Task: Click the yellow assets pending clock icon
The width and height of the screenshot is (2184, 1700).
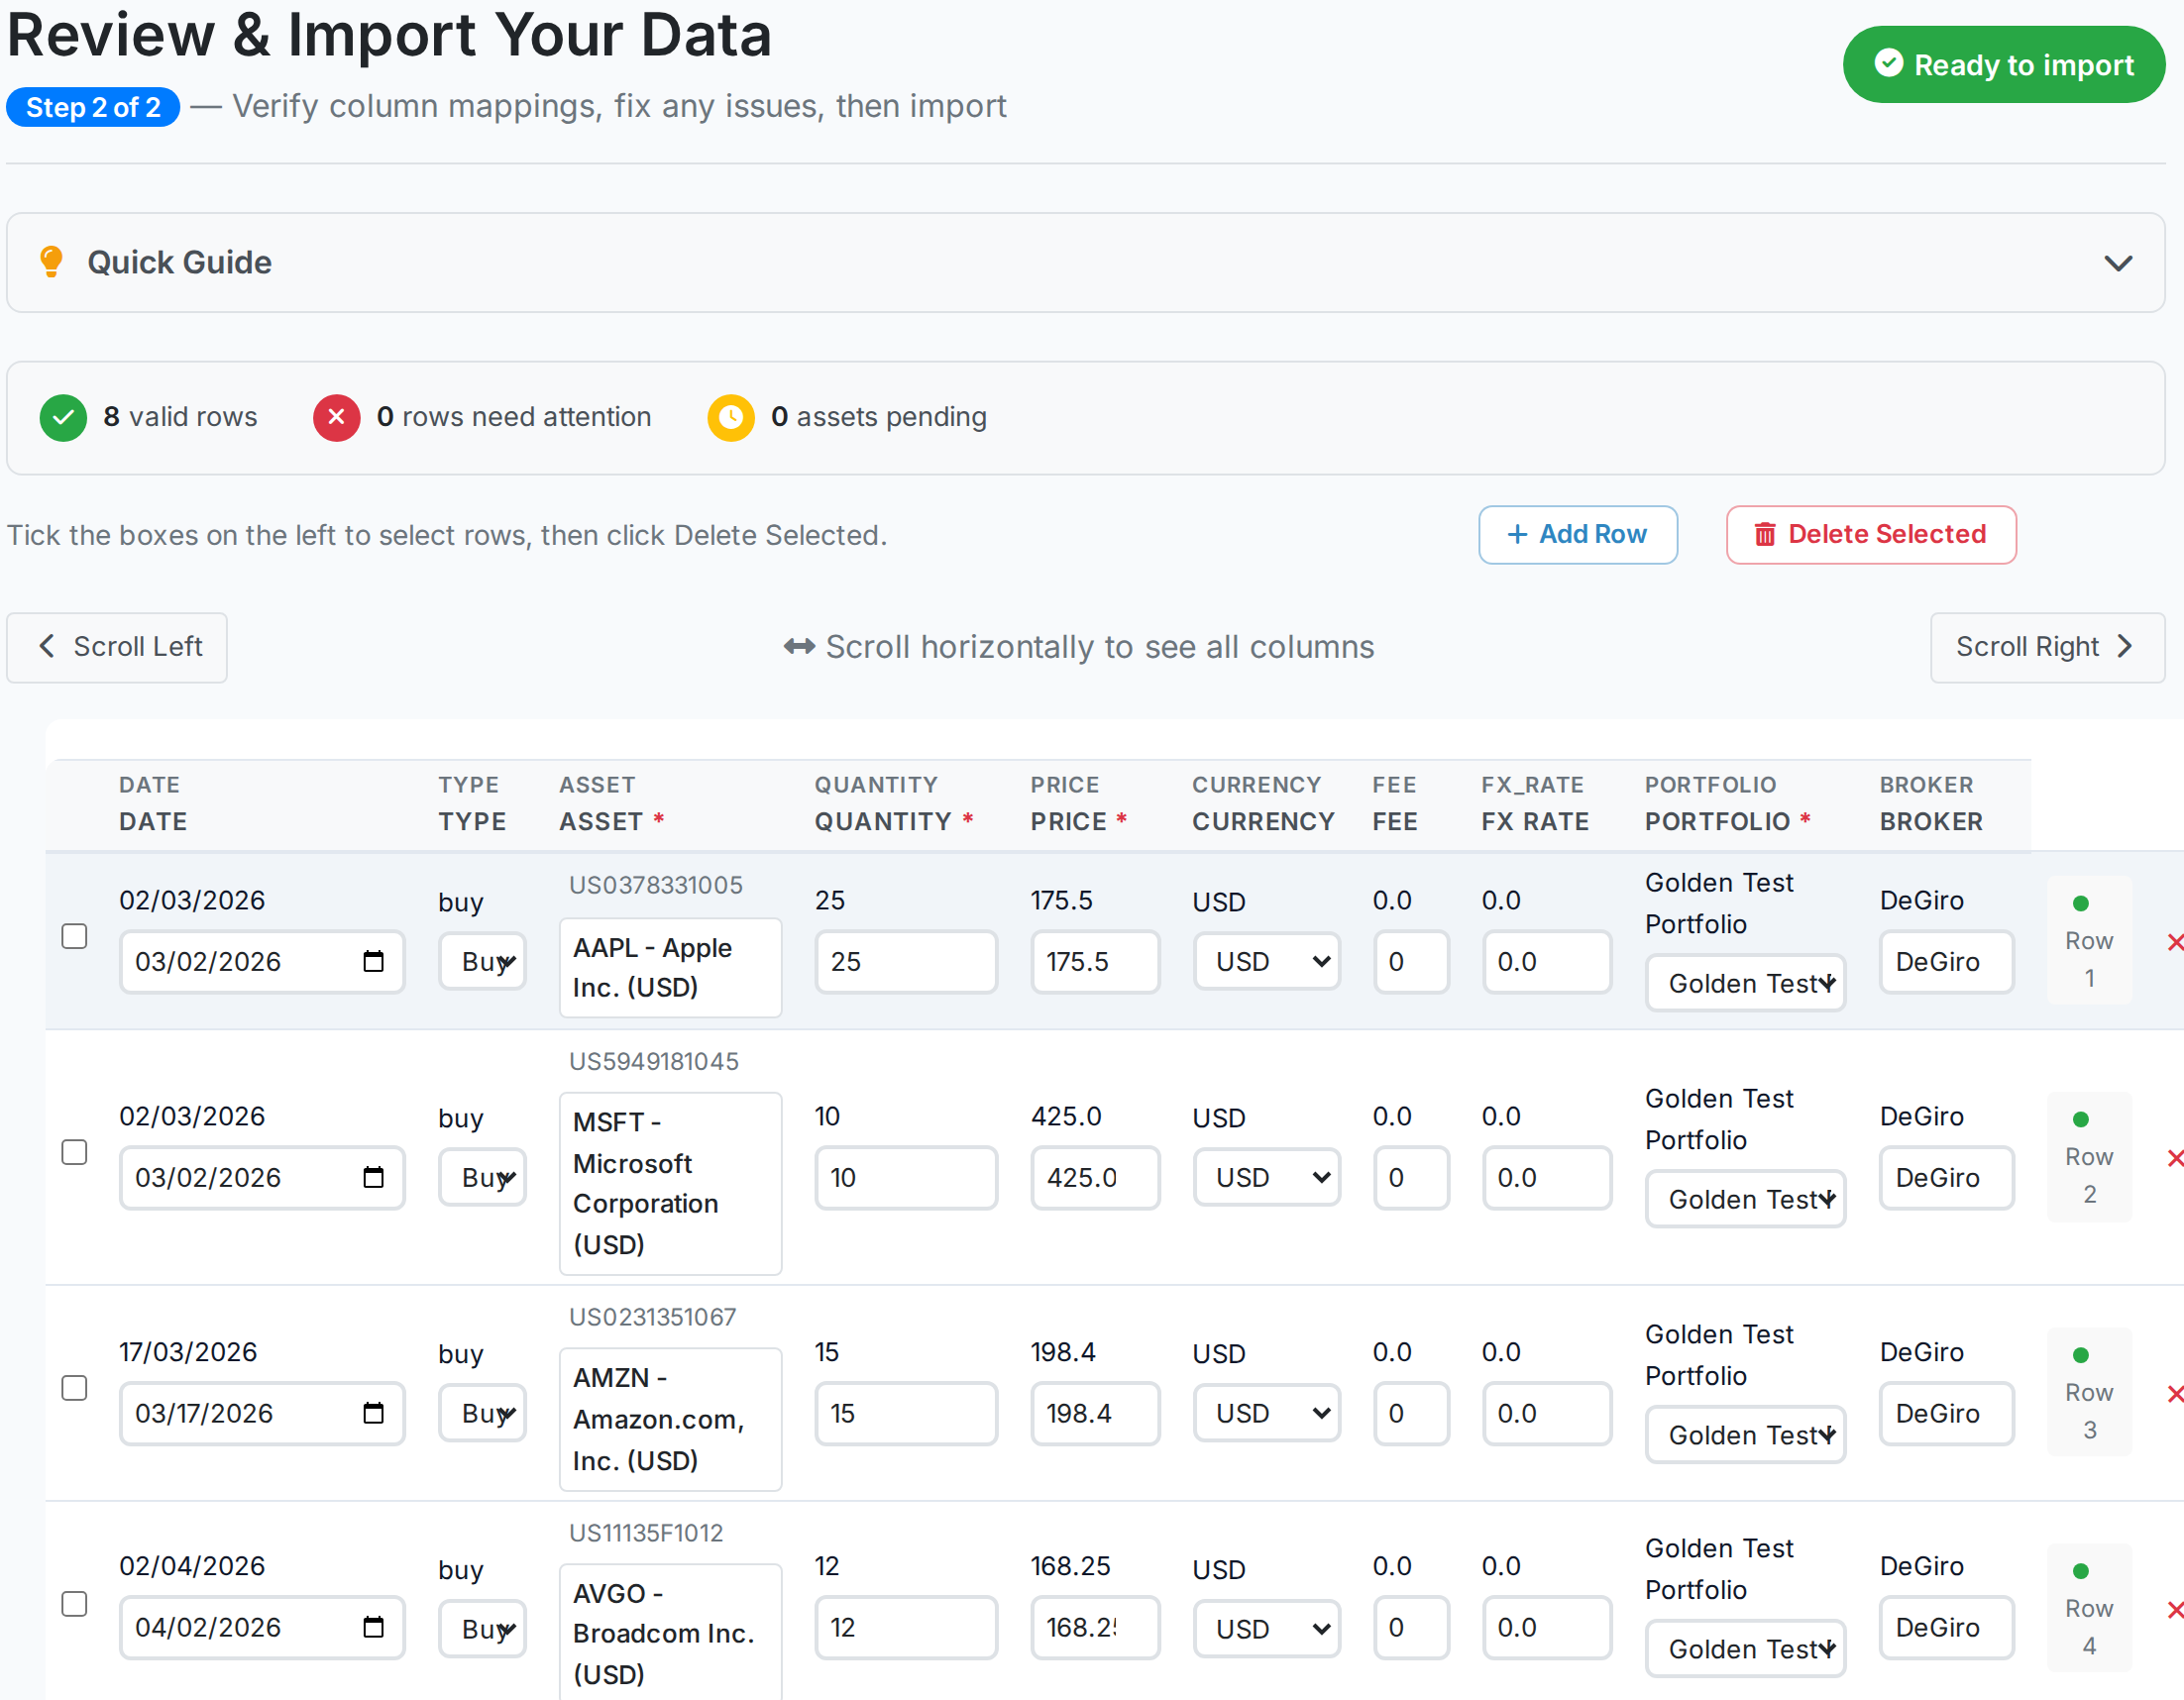Action: pyautogui.click(x=731, y=417)
